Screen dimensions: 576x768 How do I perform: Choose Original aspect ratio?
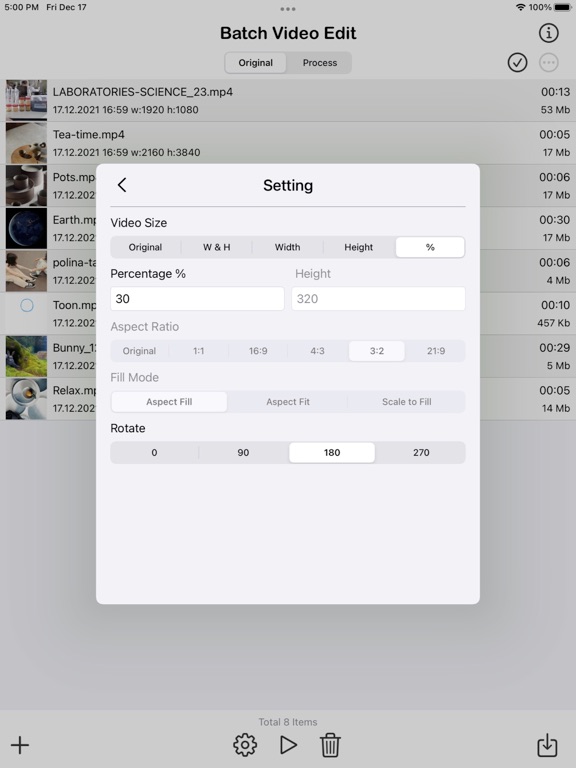pos(140,351)
